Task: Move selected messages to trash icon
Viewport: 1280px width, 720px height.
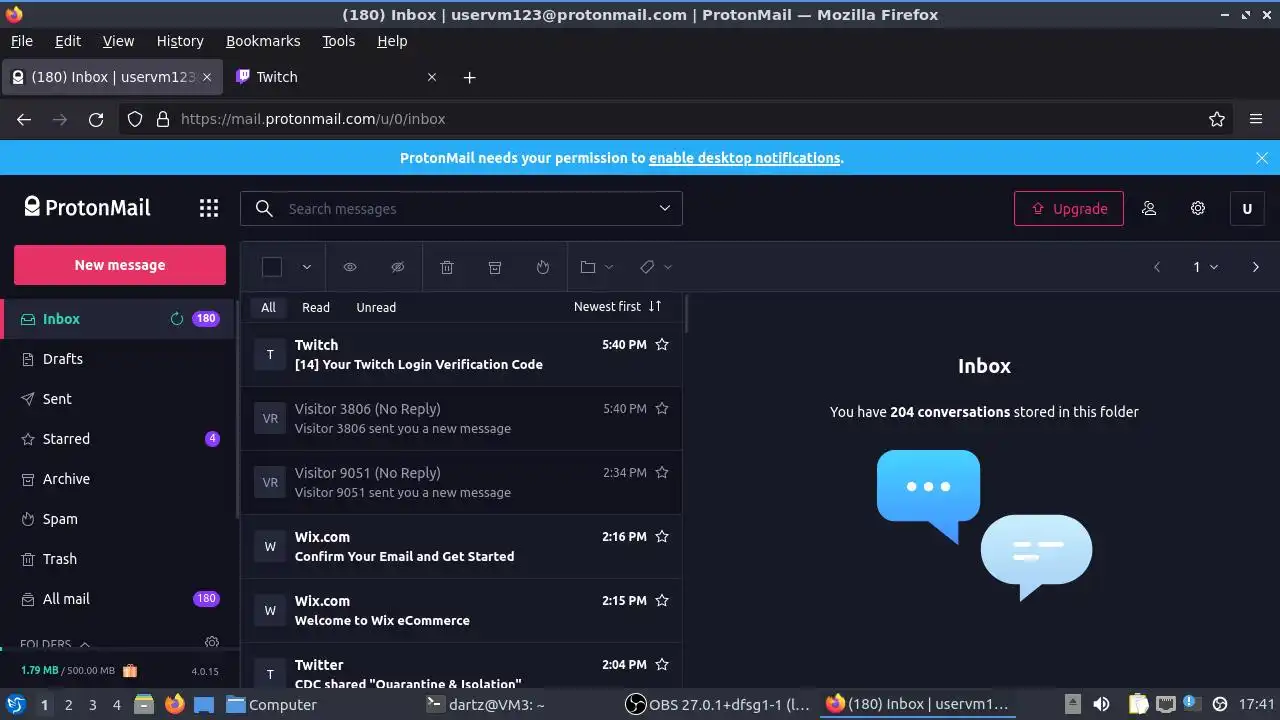Action: click(447, 267)
